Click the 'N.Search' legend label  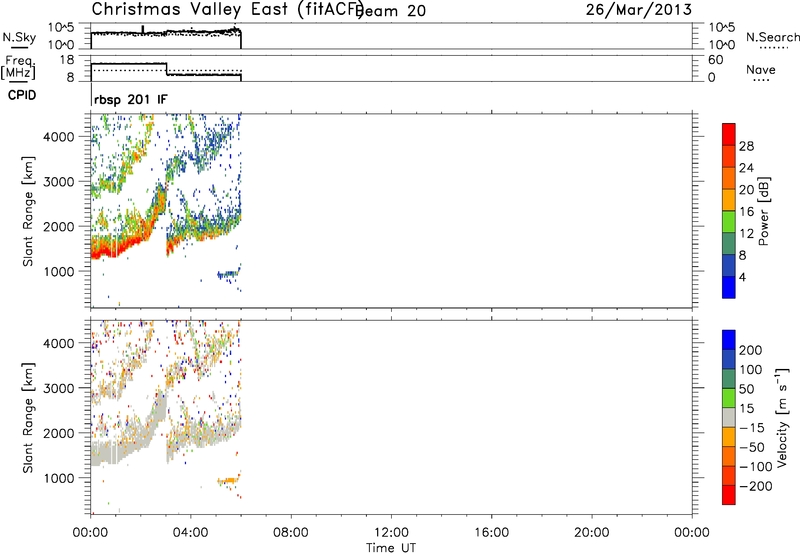(x=772, y=37)
